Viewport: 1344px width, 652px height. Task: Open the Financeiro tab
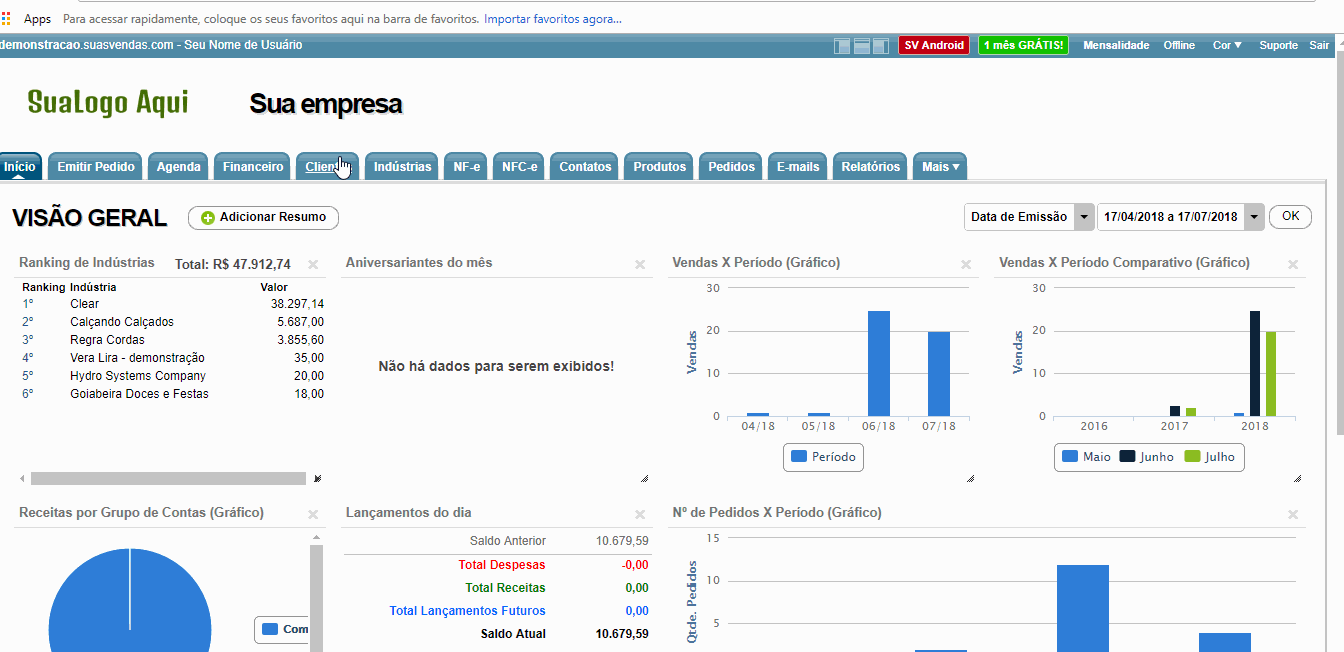[253, 167]
